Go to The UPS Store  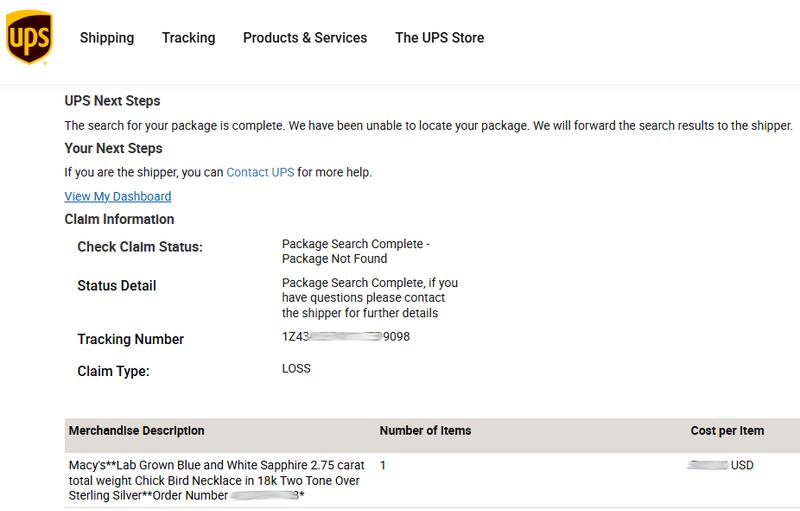439,38
